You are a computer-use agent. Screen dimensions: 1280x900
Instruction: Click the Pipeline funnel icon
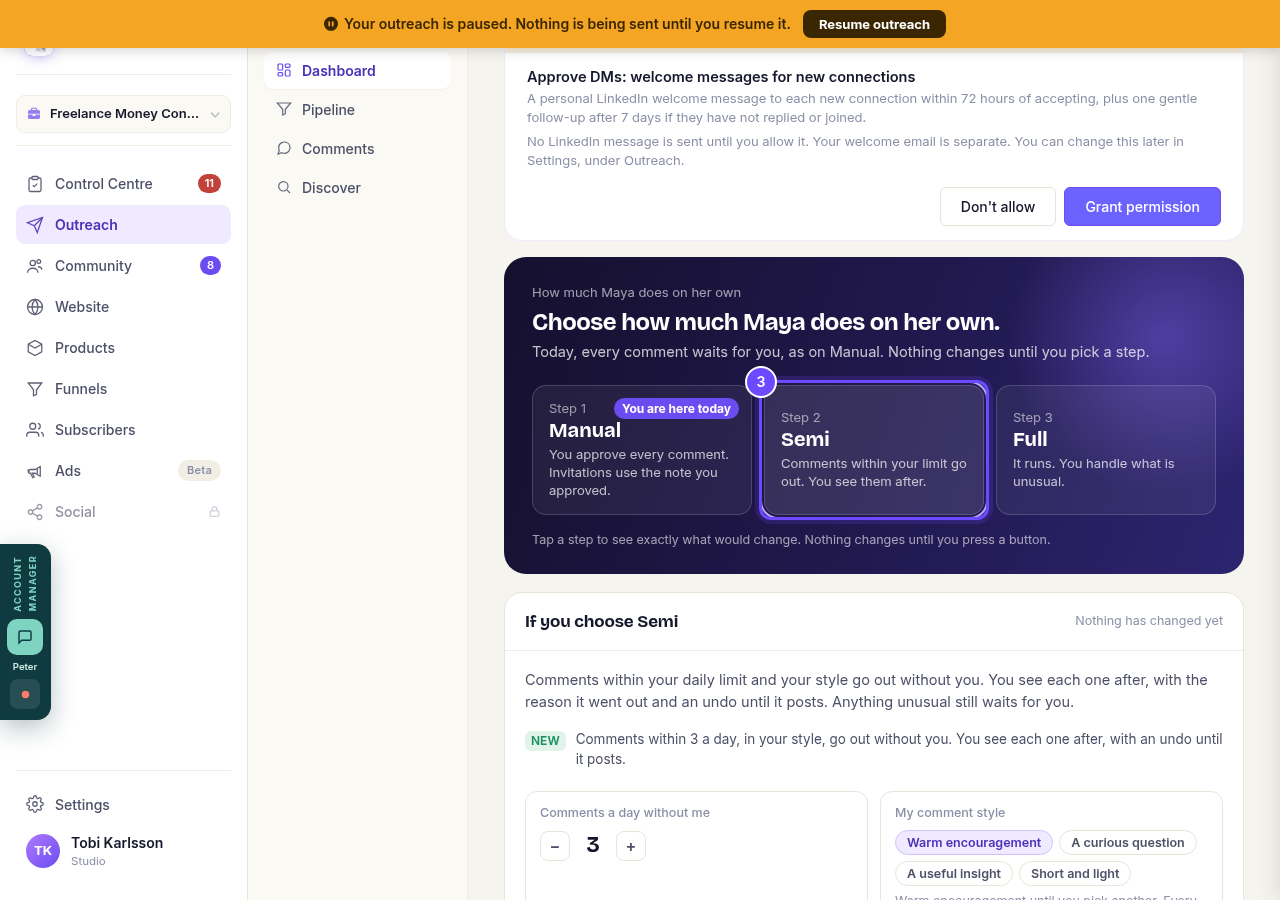click(284, 110)
